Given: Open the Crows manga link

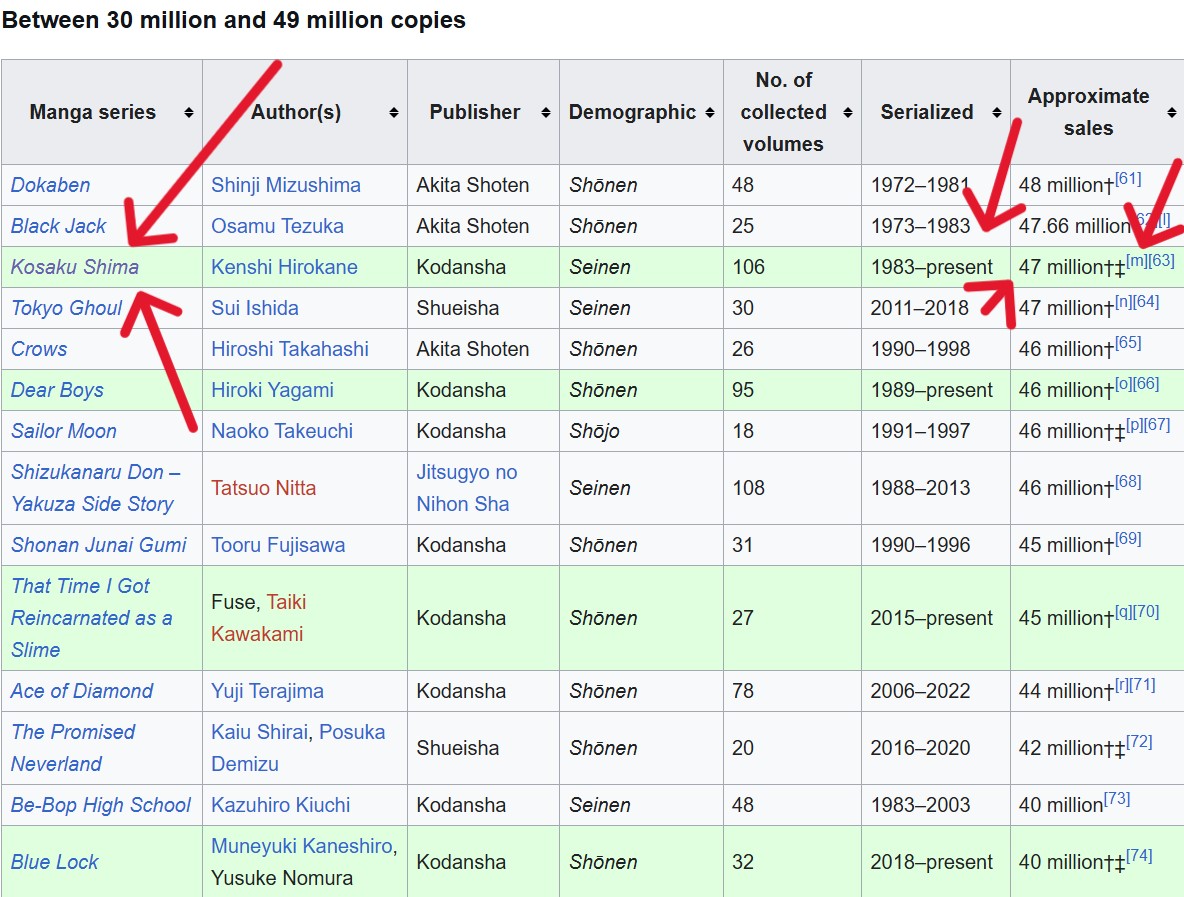Looking at the screenshot, I should [39, 349].
